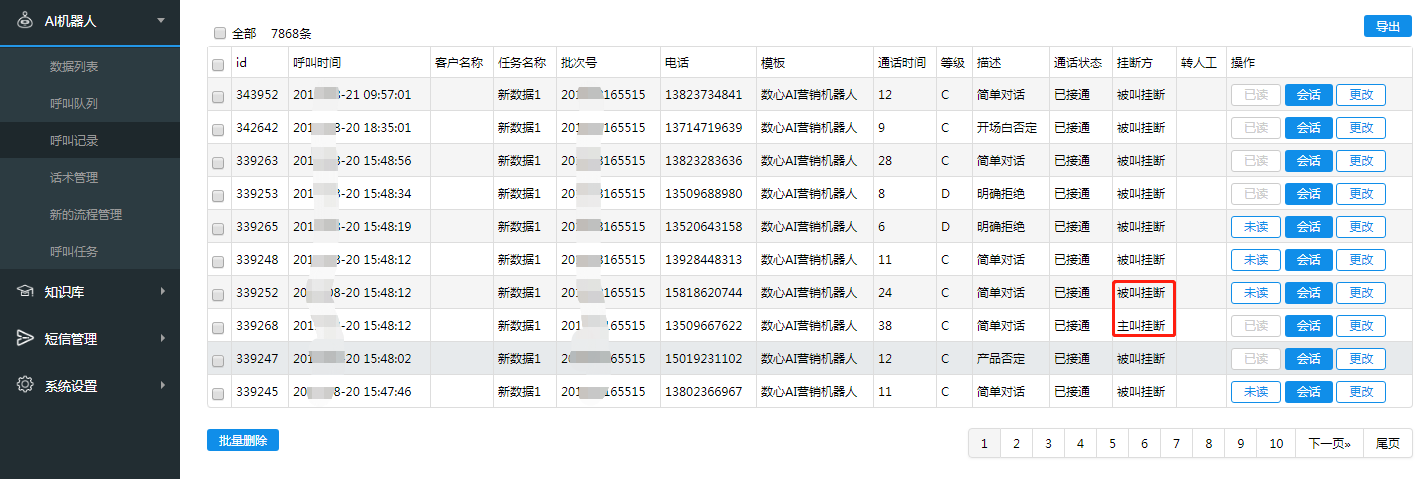Image resolution: width=1419 pixels, height=479 pixels.
Task: Open 话术管理 in the sidebar
Action: 74,178
